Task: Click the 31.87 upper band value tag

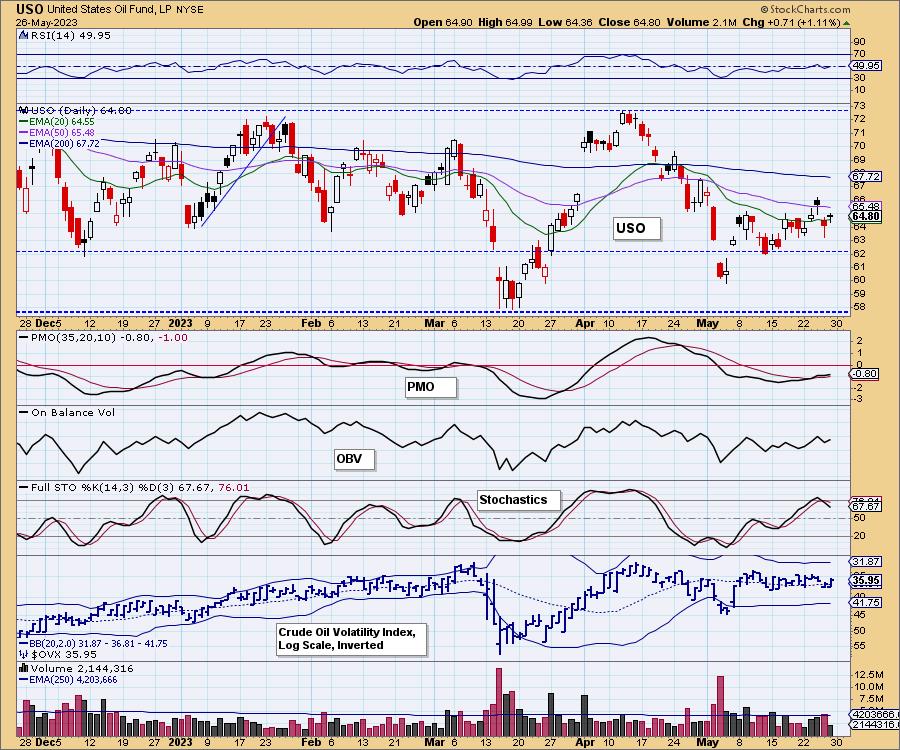Action: pyautogui.click(x=866, y=562)
